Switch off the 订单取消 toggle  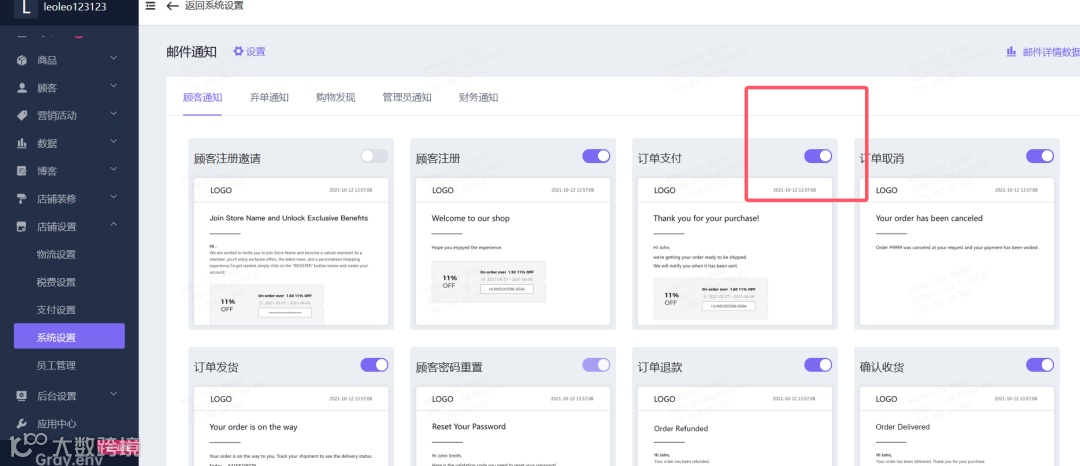pyautogui.click(x=1040, y=156)
